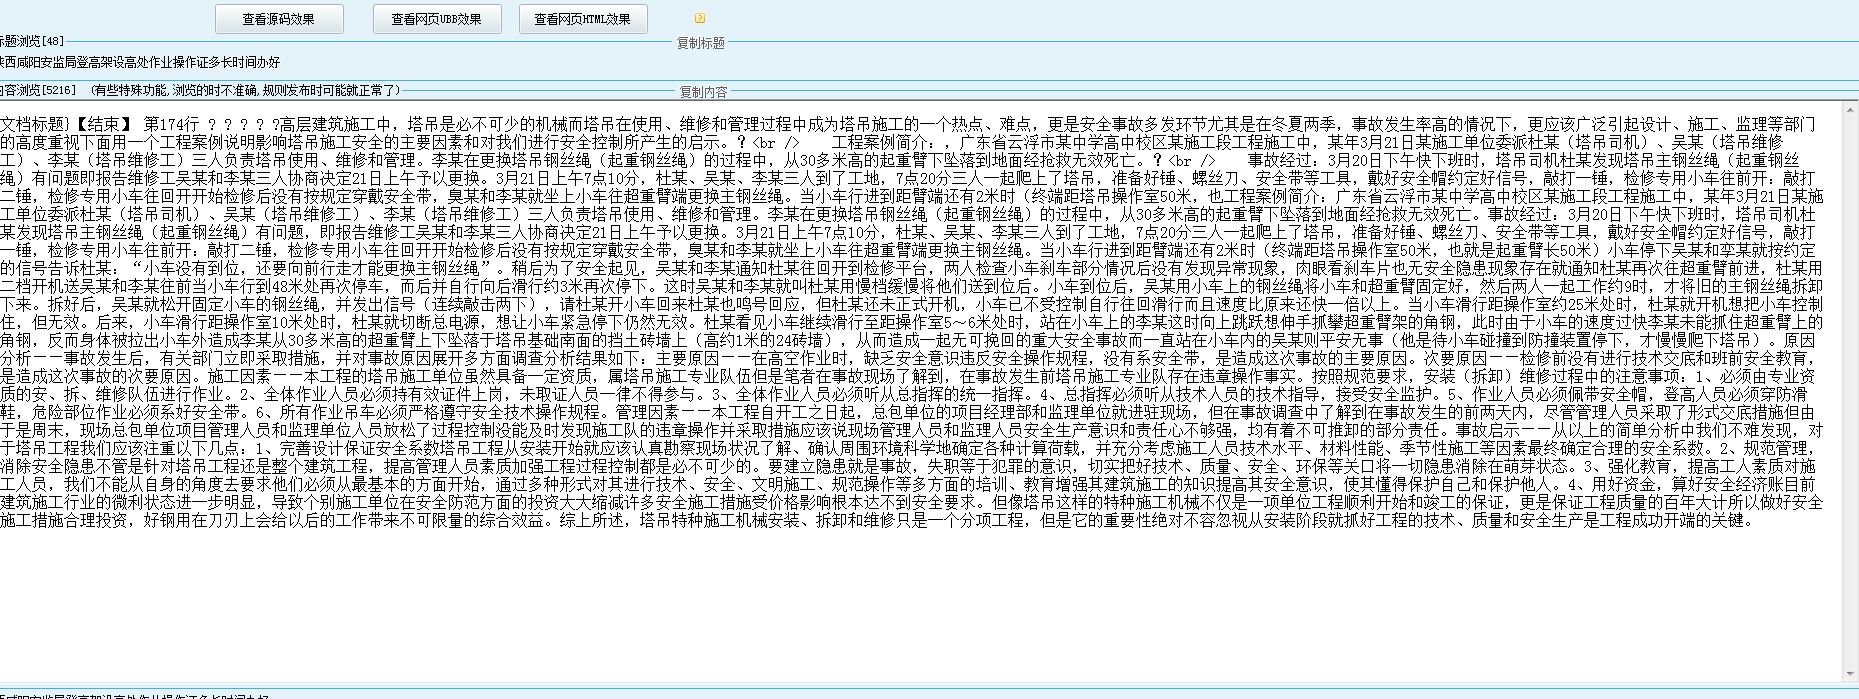
Task: Click 复制内容 to copy the content
Action: (704, 92)
